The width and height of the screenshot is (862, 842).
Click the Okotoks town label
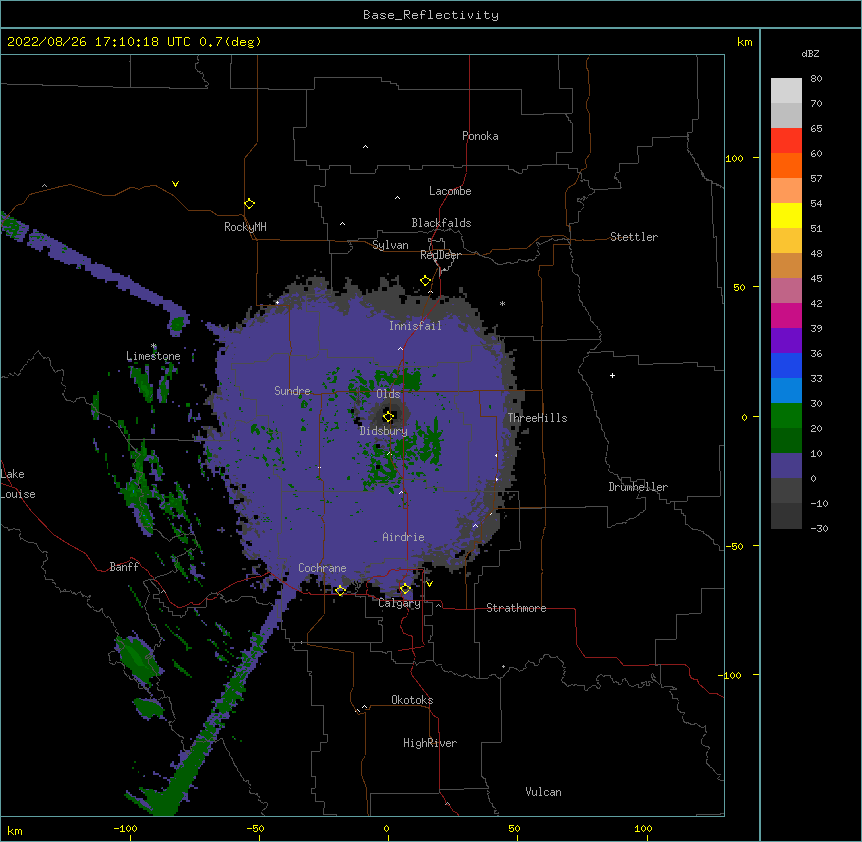412,700
